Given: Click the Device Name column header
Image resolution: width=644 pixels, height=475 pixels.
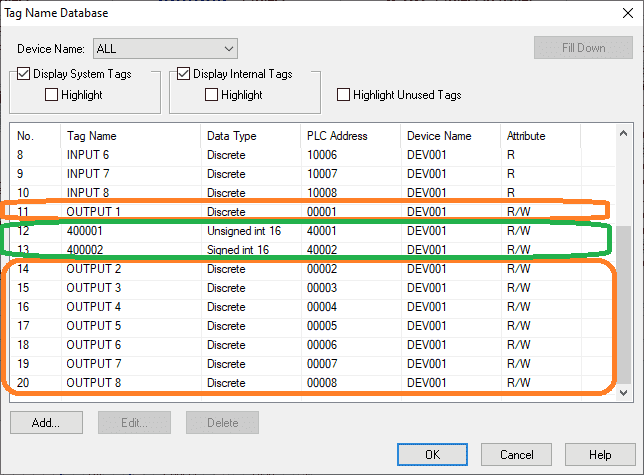Looking at the screenshot, I should point(451,136).
